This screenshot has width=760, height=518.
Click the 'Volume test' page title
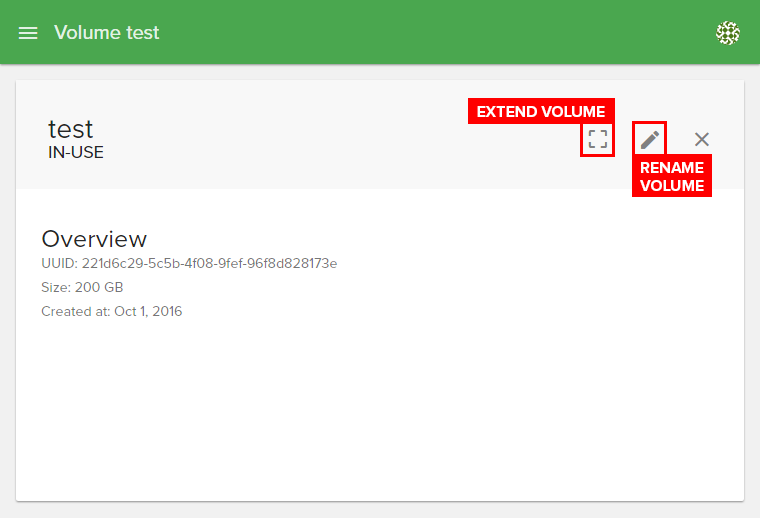click(107, 33)
